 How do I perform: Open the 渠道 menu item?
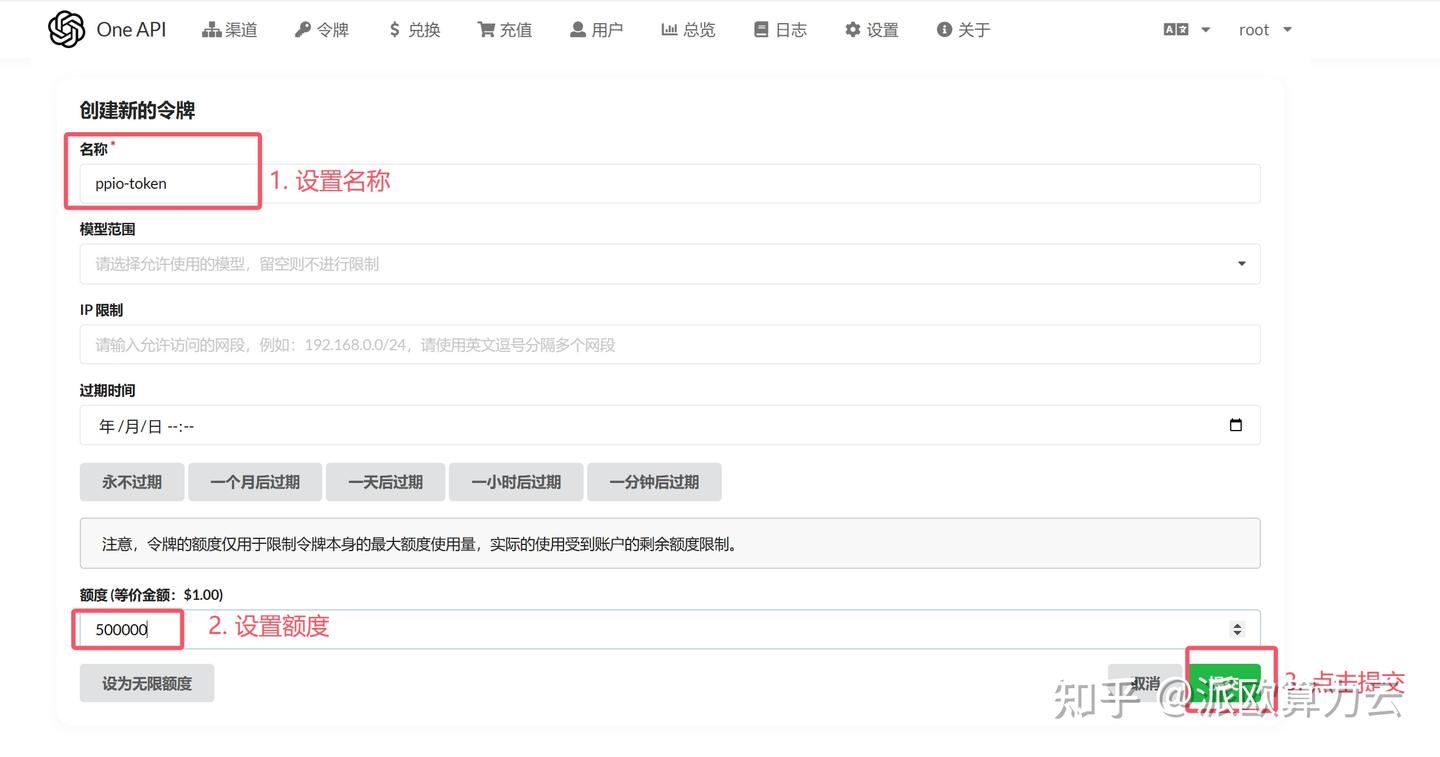tap(229, 29)
